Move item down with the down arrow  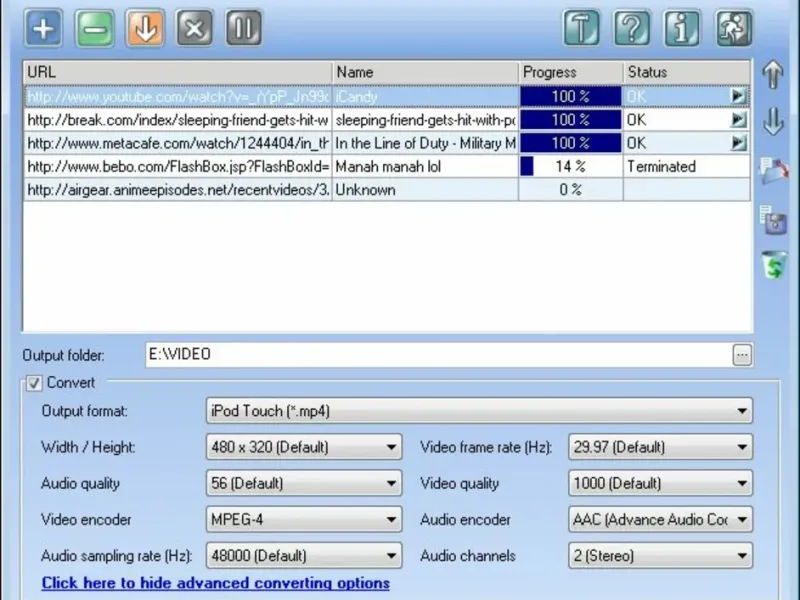[773, 121]
